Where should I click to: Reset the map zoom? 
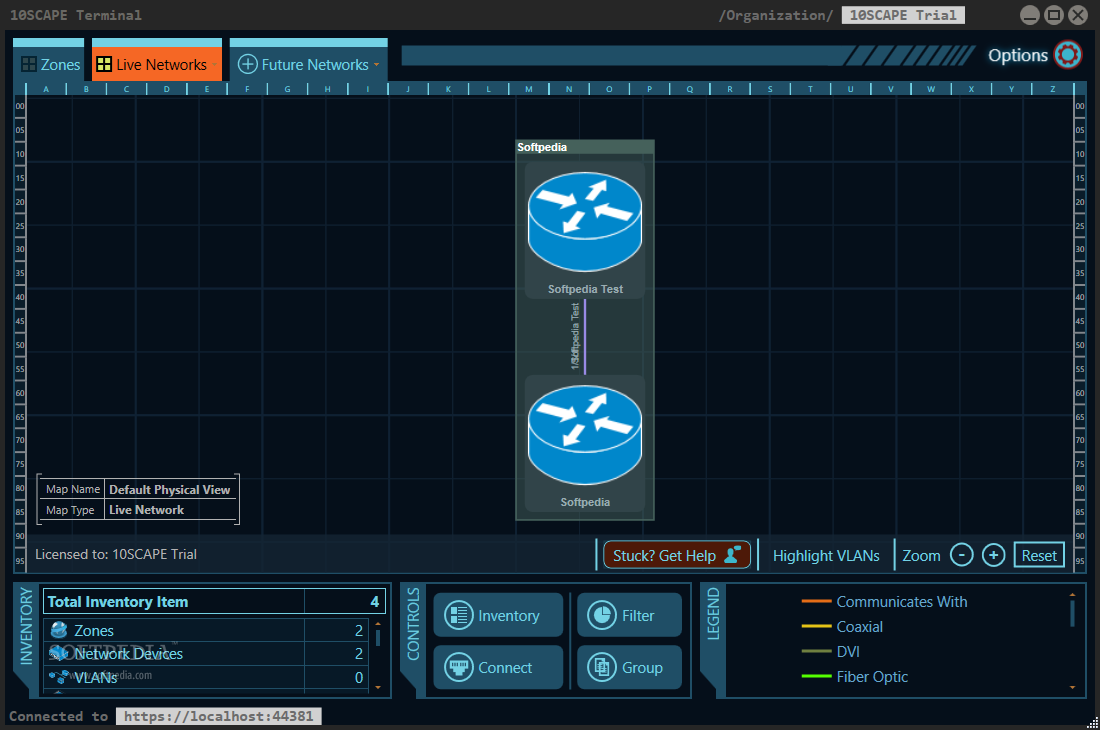tap(1039, 555)
